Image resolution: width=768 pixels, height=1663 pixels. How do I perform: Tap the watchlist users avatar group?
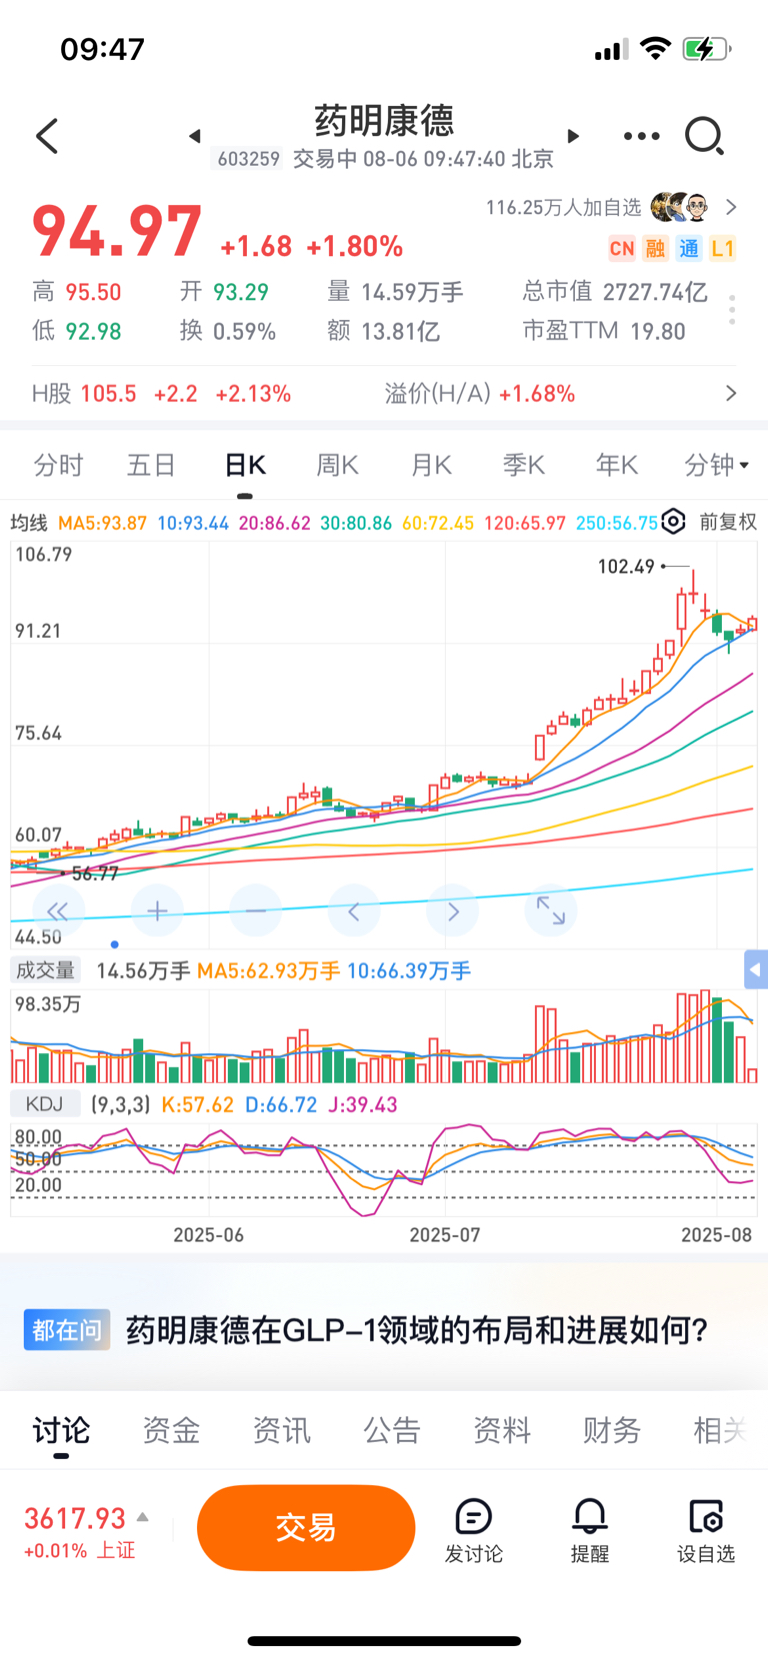679,207
